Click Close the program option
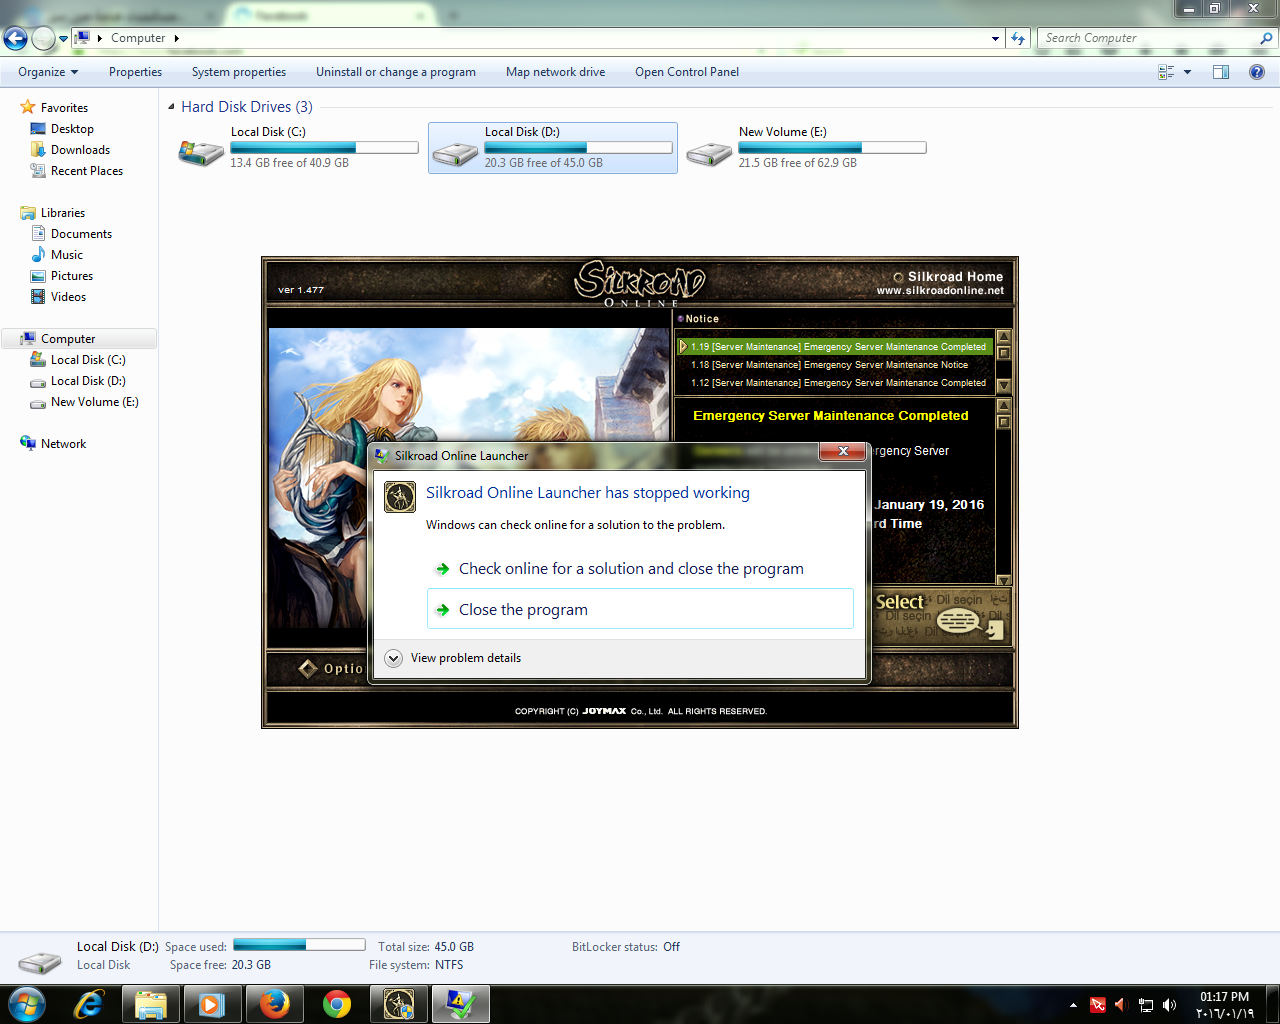The image size is (1280, 1024). click(x=640, y=609)
